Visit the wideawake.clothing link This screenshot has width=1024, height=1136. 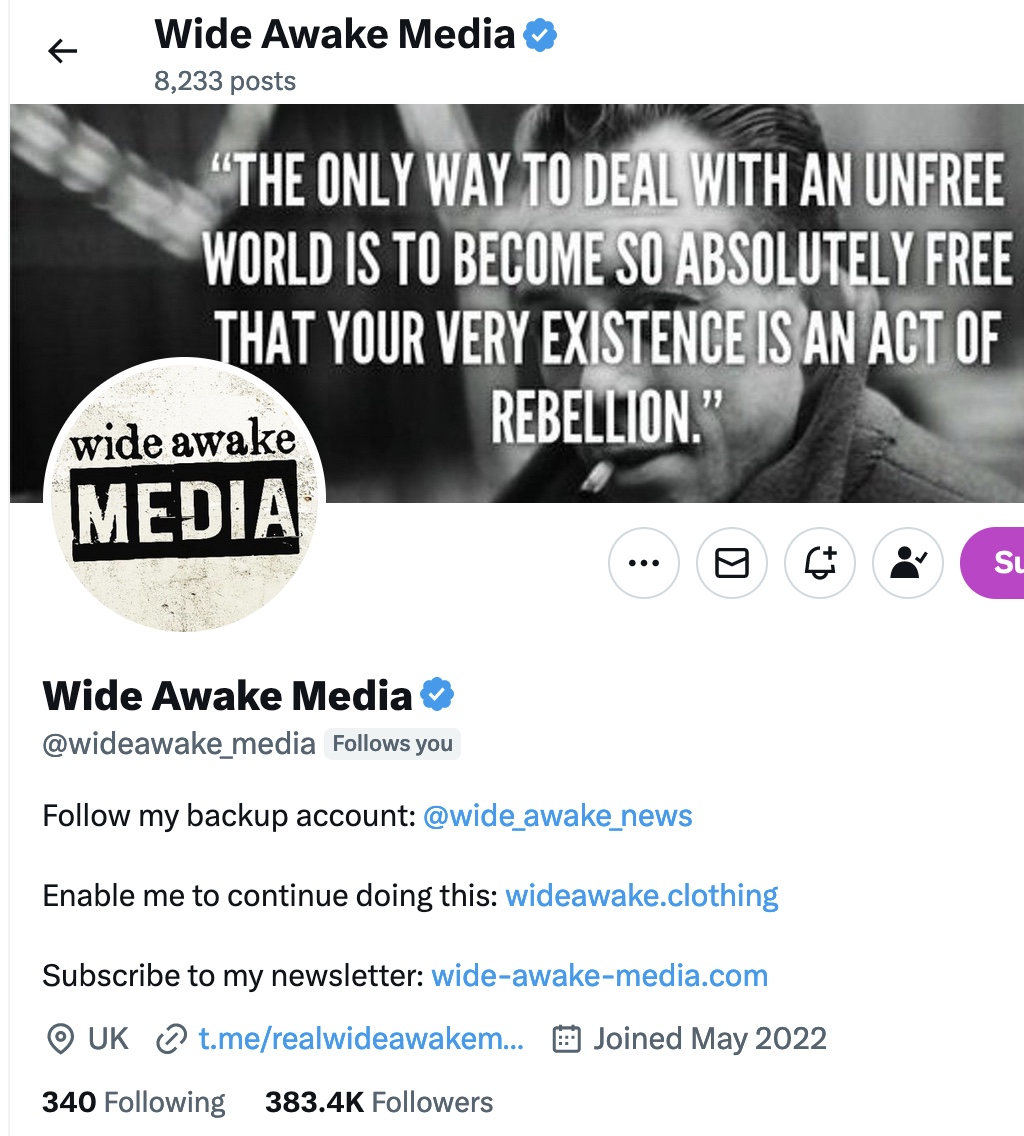pos(641,896)
